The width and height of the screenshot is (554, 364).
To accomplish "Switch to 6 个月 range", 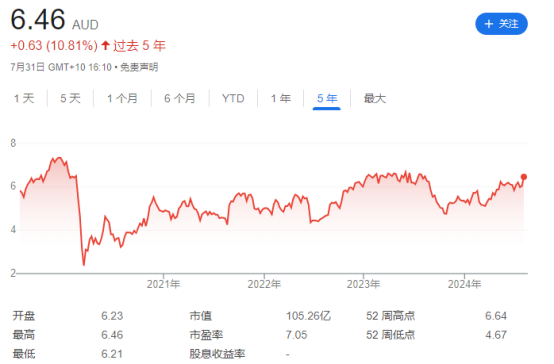I will click(x=180, y=98).
